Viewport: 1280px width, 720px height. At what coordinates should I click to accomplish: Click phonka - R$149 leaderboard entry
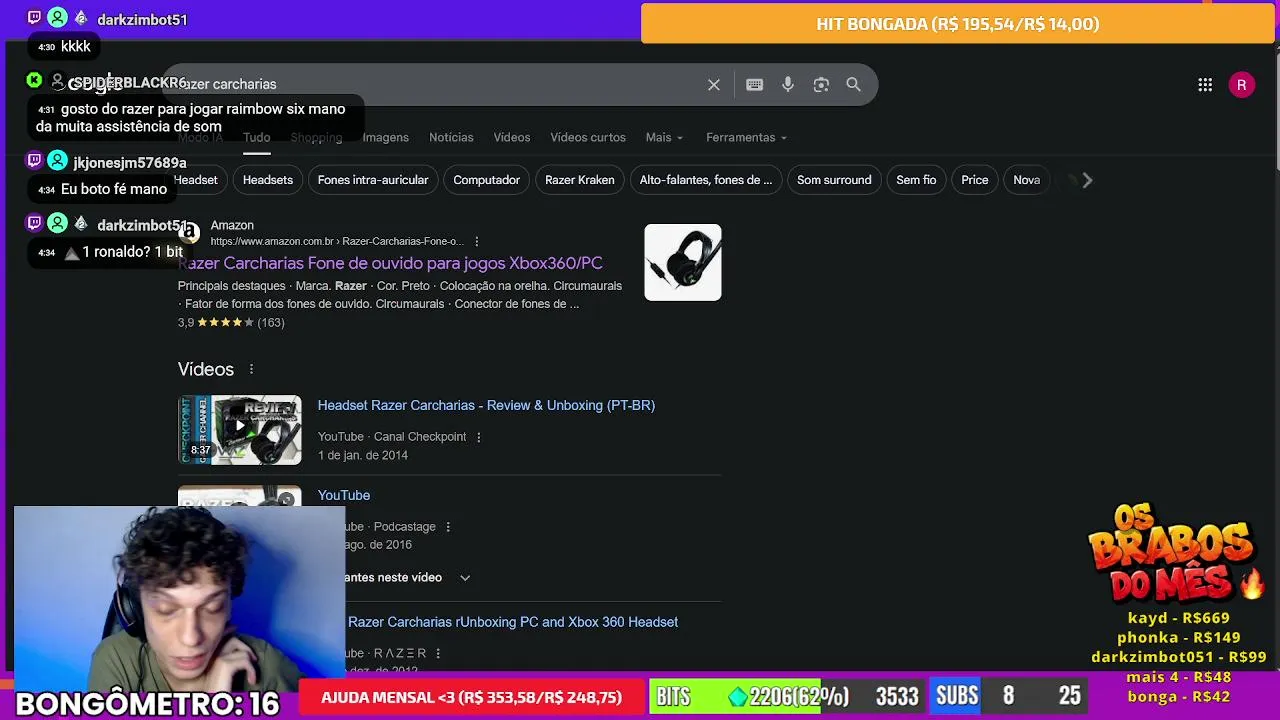(1179, 637)
